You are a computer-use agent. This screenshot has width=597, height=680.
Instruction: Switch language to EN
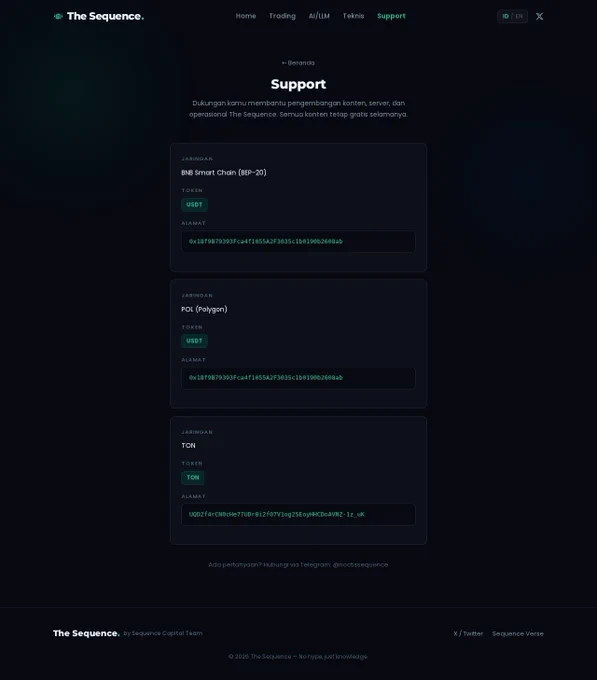click(x=519, y=16)
